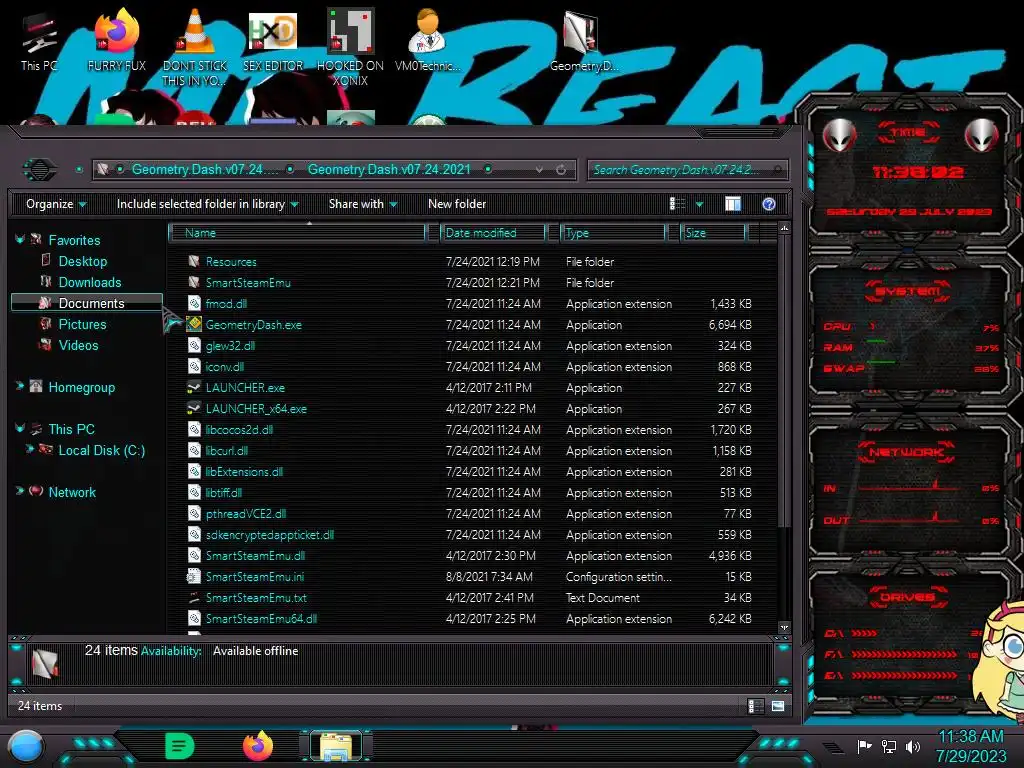Open the HxD SEX EDITOR shortcut
The height and width of the screenshot is (768, 1024).
click(273, 40)
